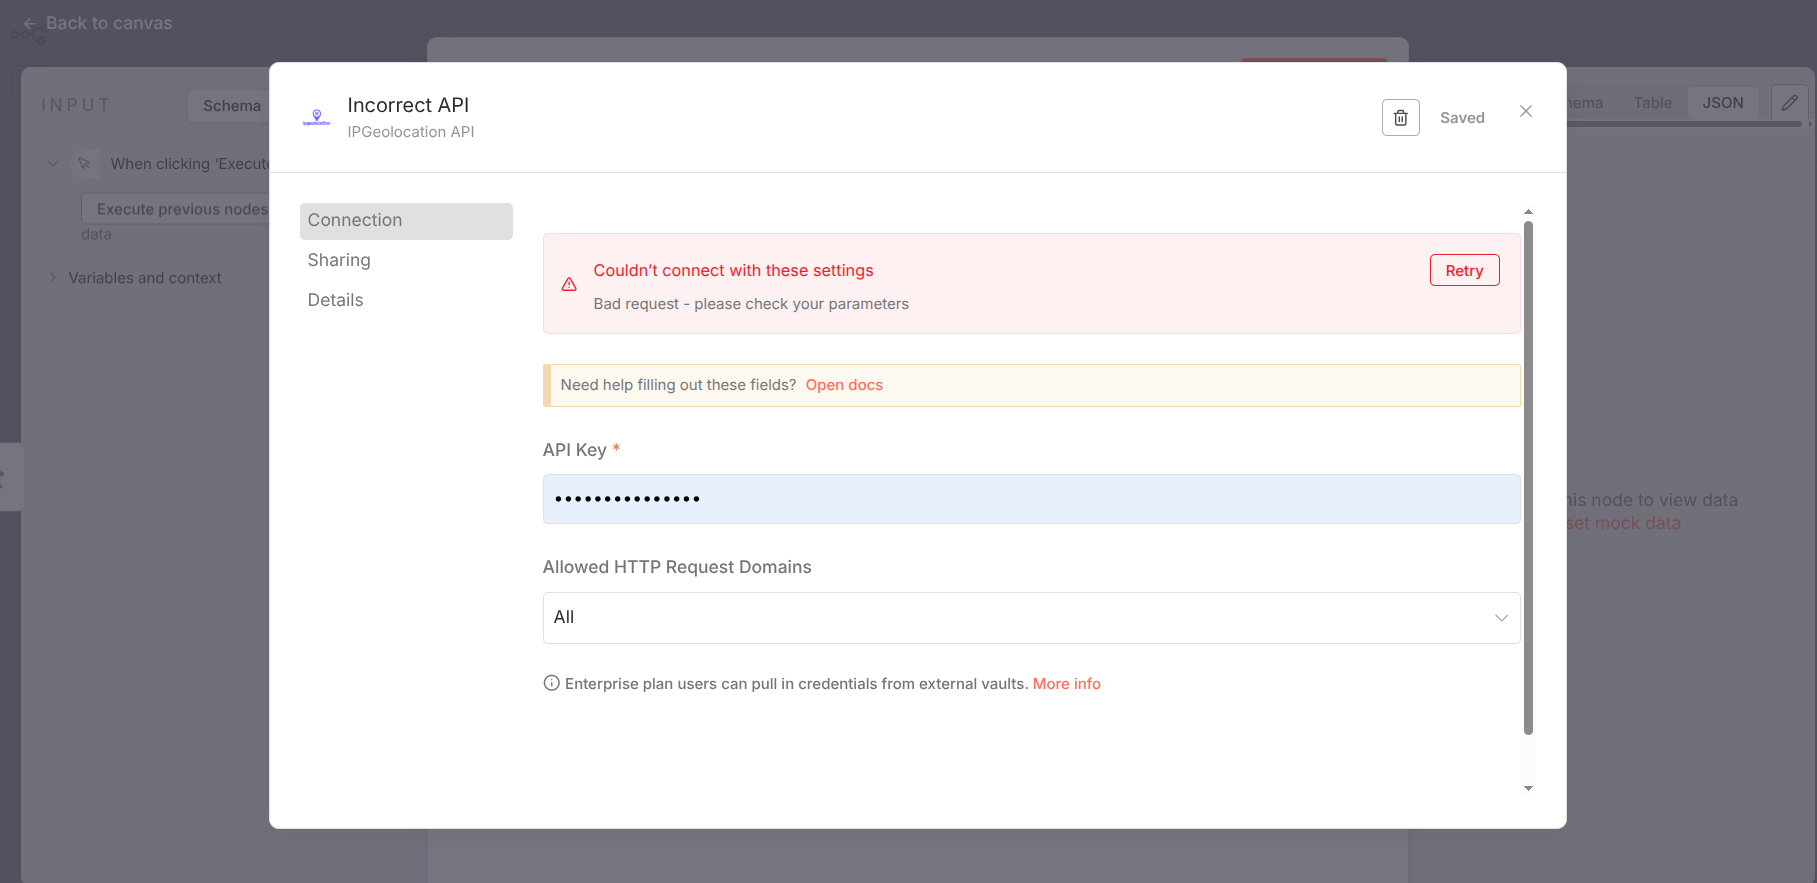Click the trash delete credential icon
This screenshot has height=883, width=1817.
(x=1400, y=118)
